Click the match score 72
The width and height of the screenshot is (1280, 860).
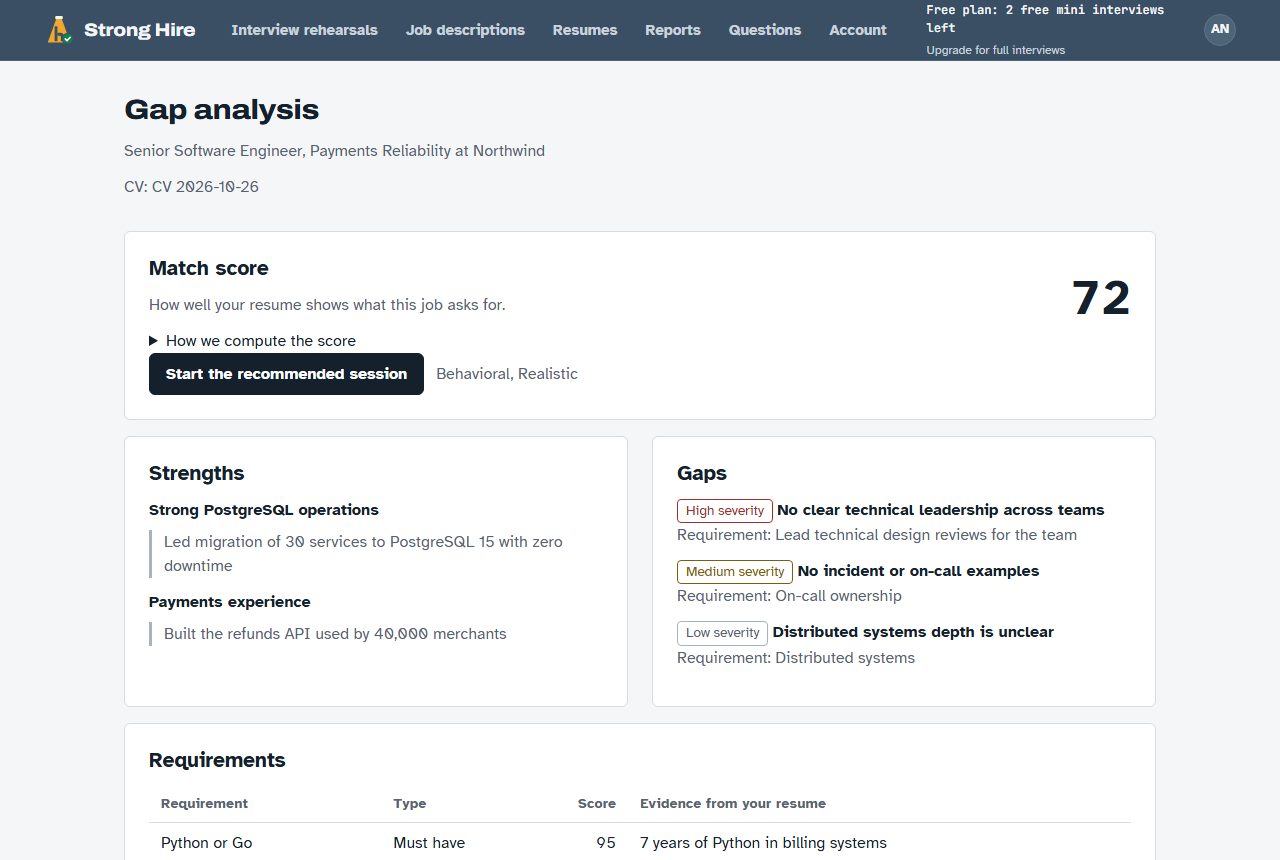[x=1101, y=298]
